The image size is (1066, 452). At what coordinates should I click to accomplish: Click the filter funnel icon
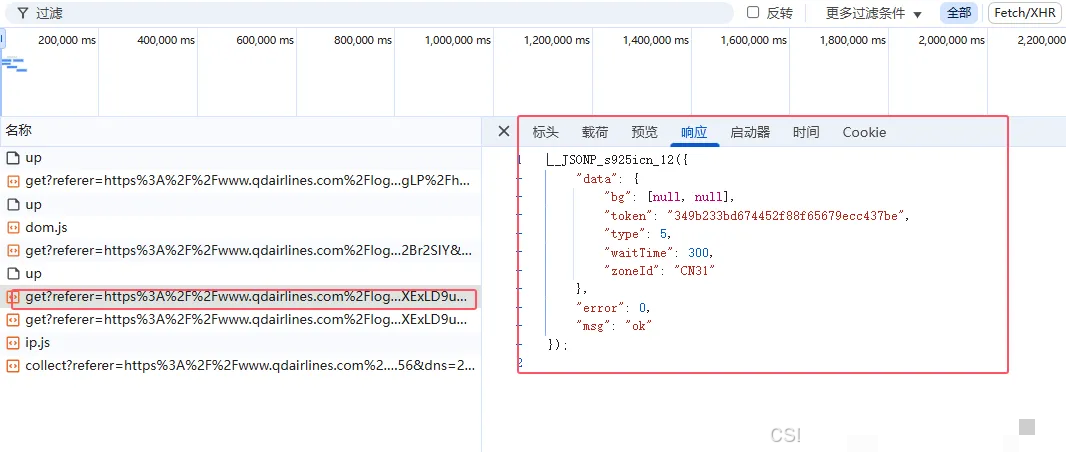point(22,13)
